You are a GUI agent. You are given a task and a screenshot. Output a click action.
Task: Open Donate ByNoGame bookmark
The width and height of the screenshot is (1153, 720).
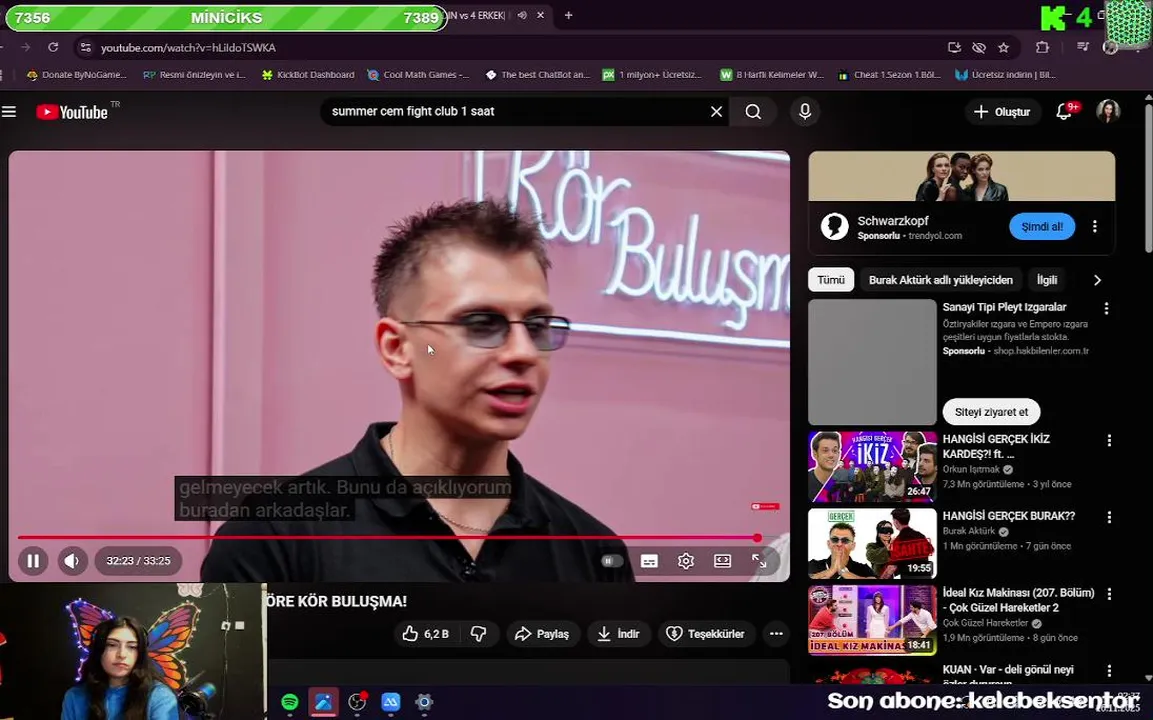click(76, 75)
